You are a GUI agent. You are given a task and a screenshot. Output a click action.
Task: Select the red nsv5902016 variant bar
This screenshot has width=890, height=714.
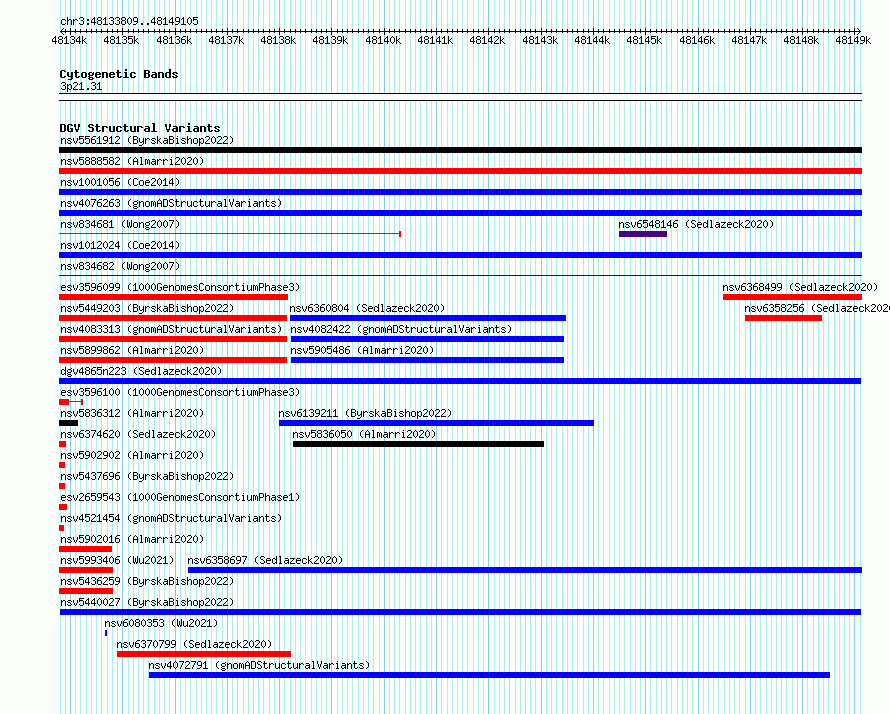(x=86, y=549)
